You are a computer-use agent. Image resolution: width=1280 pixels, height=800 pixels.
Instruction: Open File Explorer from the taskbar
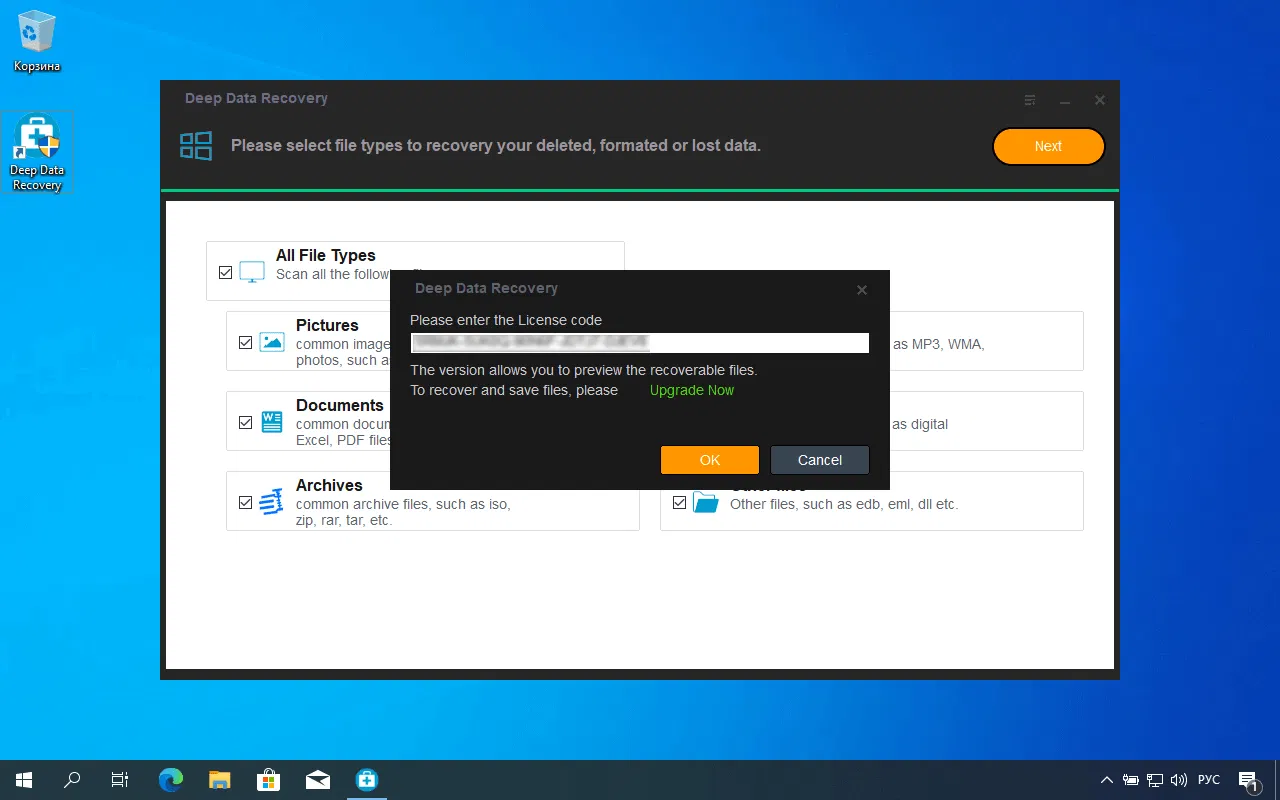[x=220, y=780]
